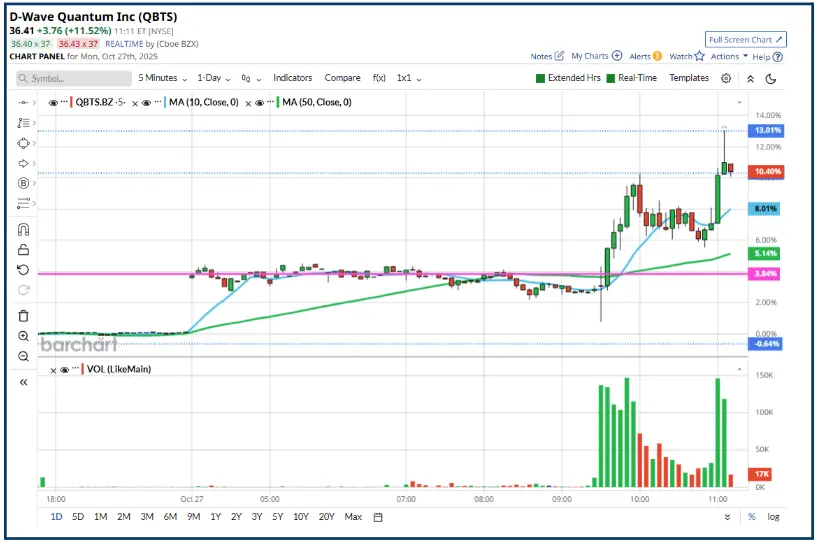The width and height of the screenshot is (816, 541).
Task: Open chart settings gear icon
Action: tap(726, 78)
